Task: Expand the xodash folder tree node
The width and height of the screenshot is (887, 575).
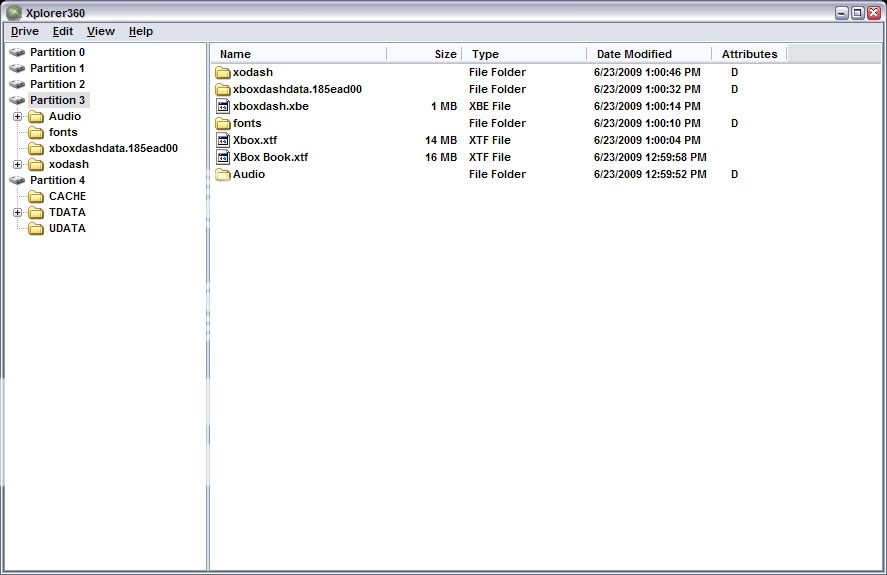Action: tap(18, 165)
